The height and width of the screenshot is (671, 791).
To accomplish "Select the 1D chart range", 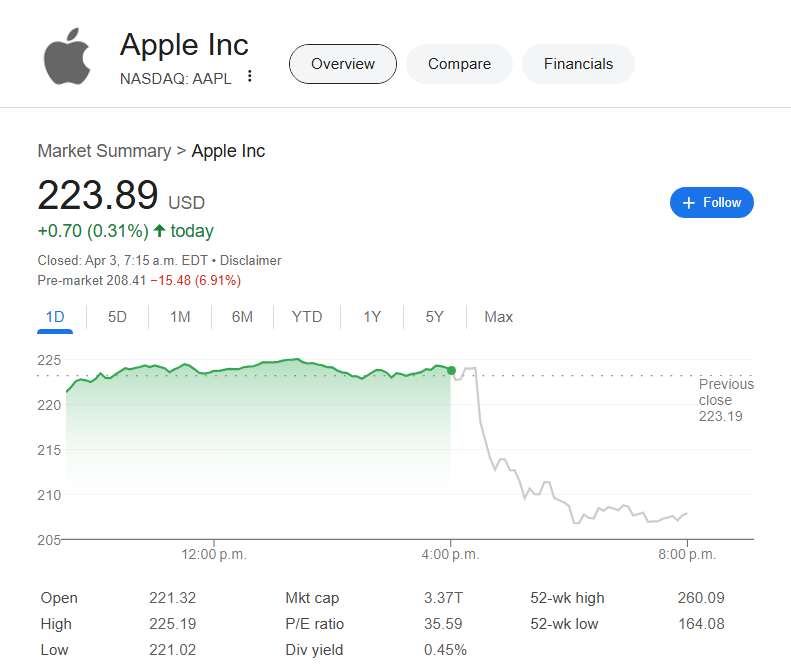I will tap(55, 317).
